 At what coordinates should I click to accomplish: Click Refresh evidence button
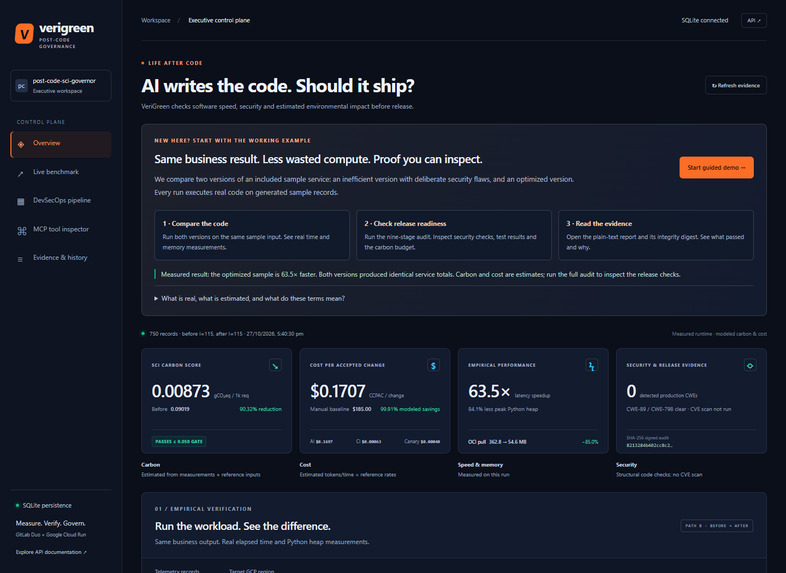pos(736,86)
